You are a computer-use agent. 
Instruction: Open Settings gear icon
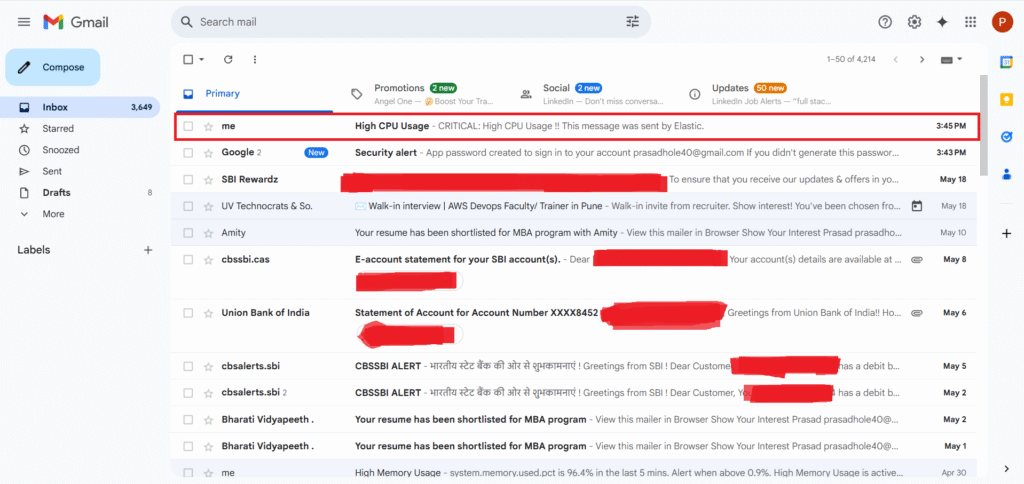(x=914, y=22)
